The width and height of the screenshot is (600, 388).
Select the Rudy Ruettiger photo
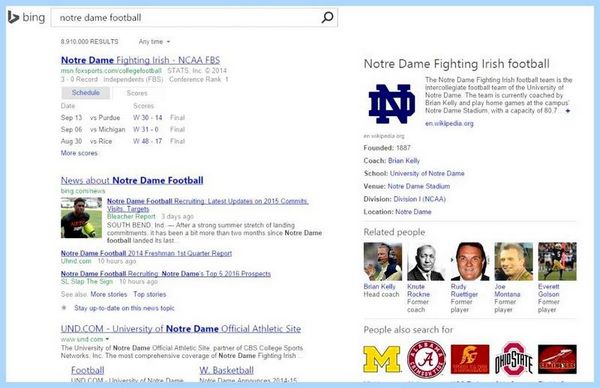click(x=470, y=261)
